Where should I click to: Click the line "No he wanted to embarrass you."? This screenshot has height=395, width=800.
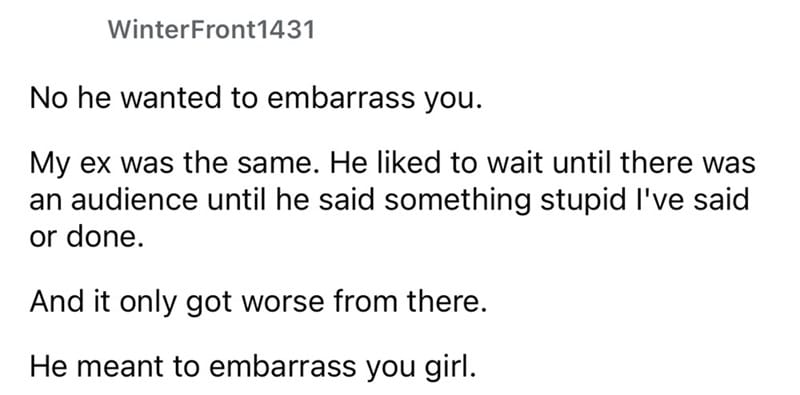pos(256,98)
